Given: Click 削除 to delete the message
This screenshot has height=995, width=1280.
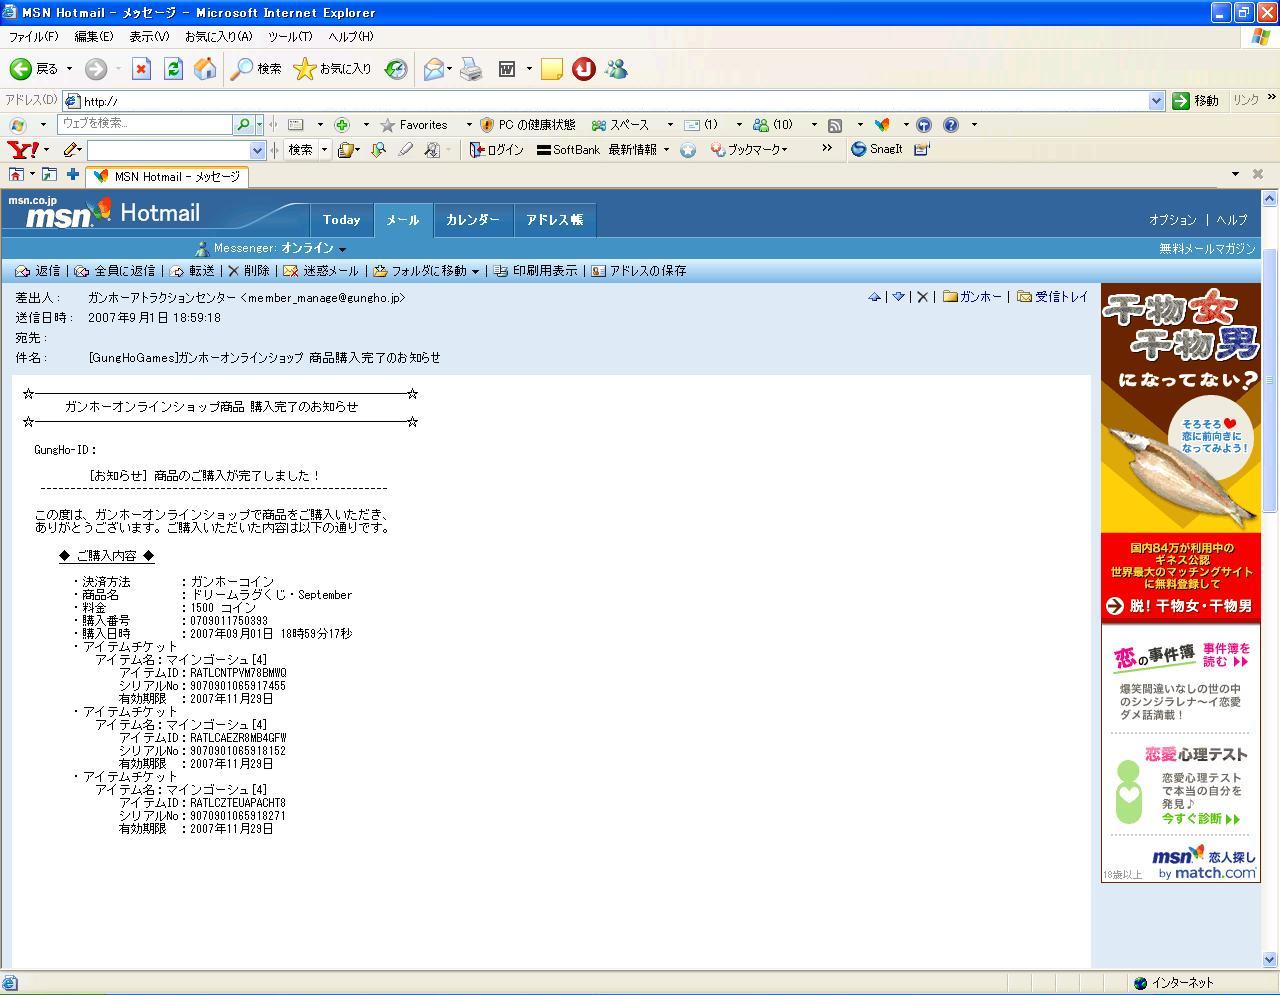Looking at the screenshot, I should pos(249,271).
